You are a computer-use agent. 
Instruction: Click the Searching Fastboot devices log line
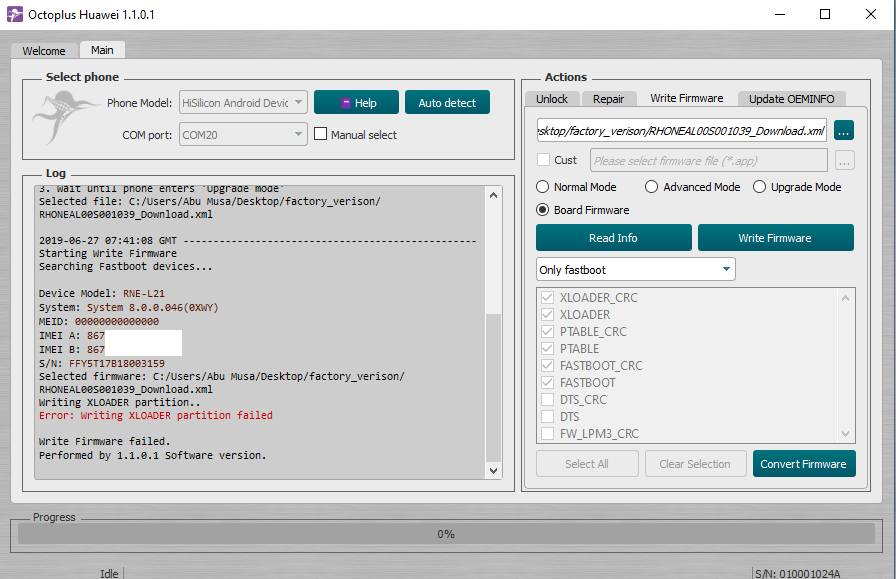tap(126, 266)
